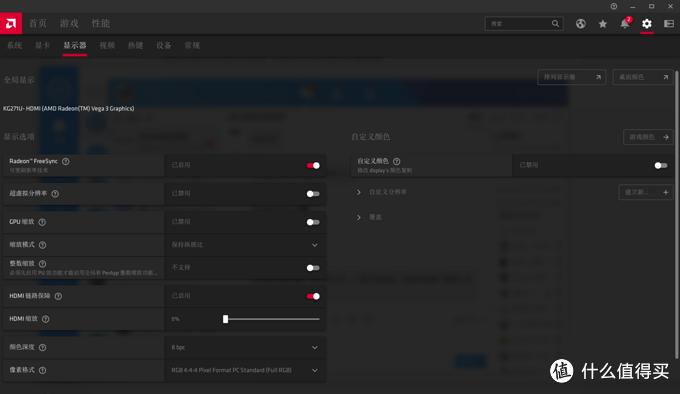Disable the HDMI 链路保障 toggle
This screenshot has height=394, width=680.
tap(313, 296)
